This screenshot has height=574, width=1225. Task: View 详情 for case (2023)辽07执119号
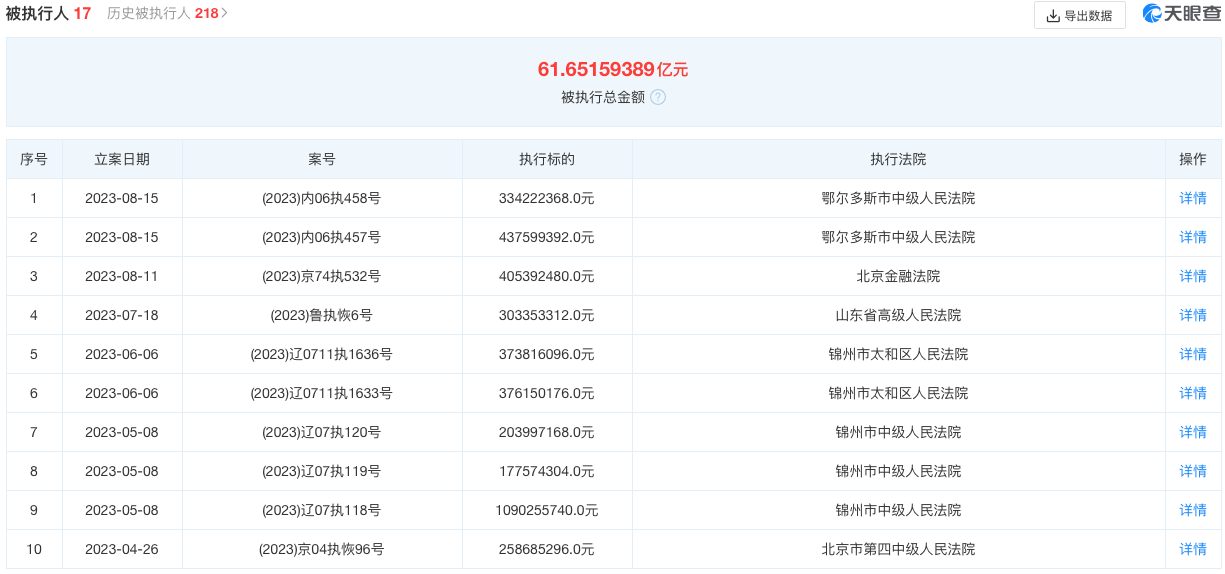1192,471
